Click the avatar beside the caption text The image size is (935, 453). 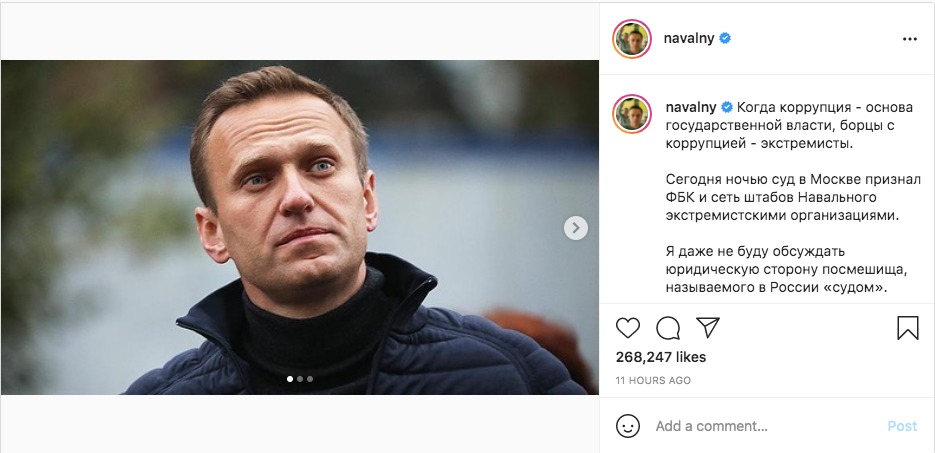point(632,115)
